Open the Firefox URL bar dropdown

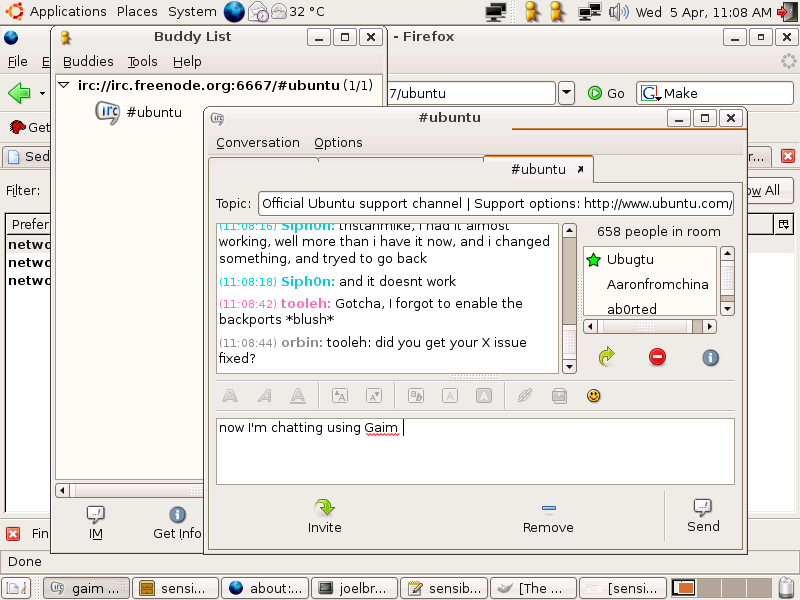pyautogui.click(x=566, y=93)
